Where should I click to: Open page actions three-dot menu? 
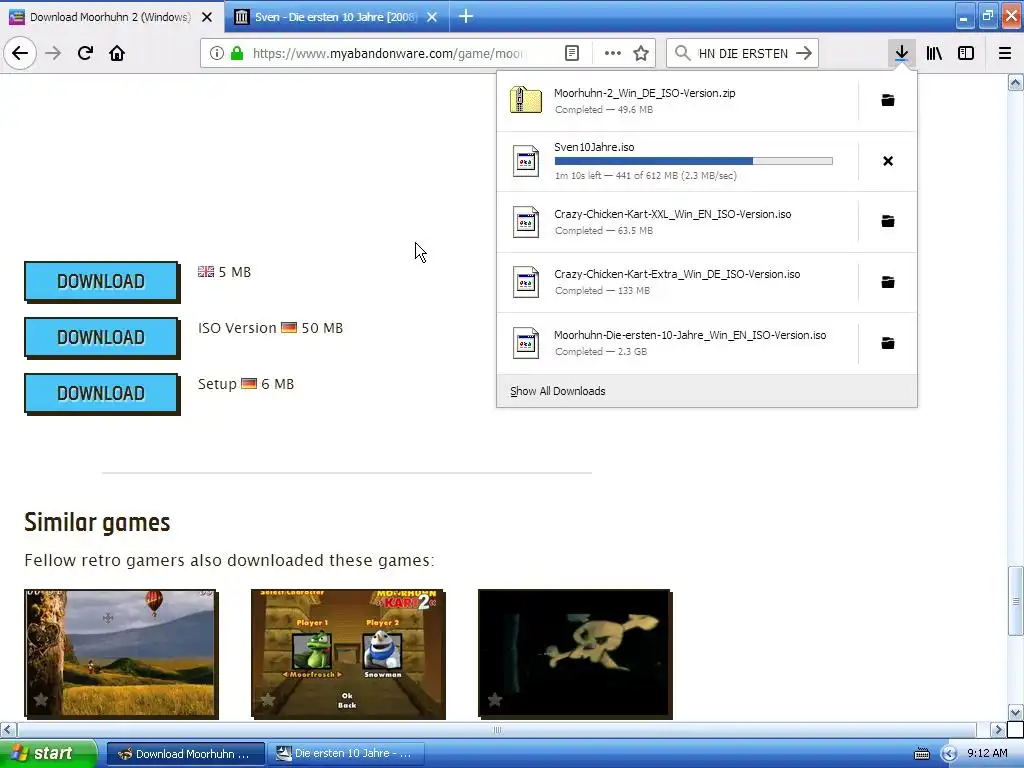click(x=613, y=53)
